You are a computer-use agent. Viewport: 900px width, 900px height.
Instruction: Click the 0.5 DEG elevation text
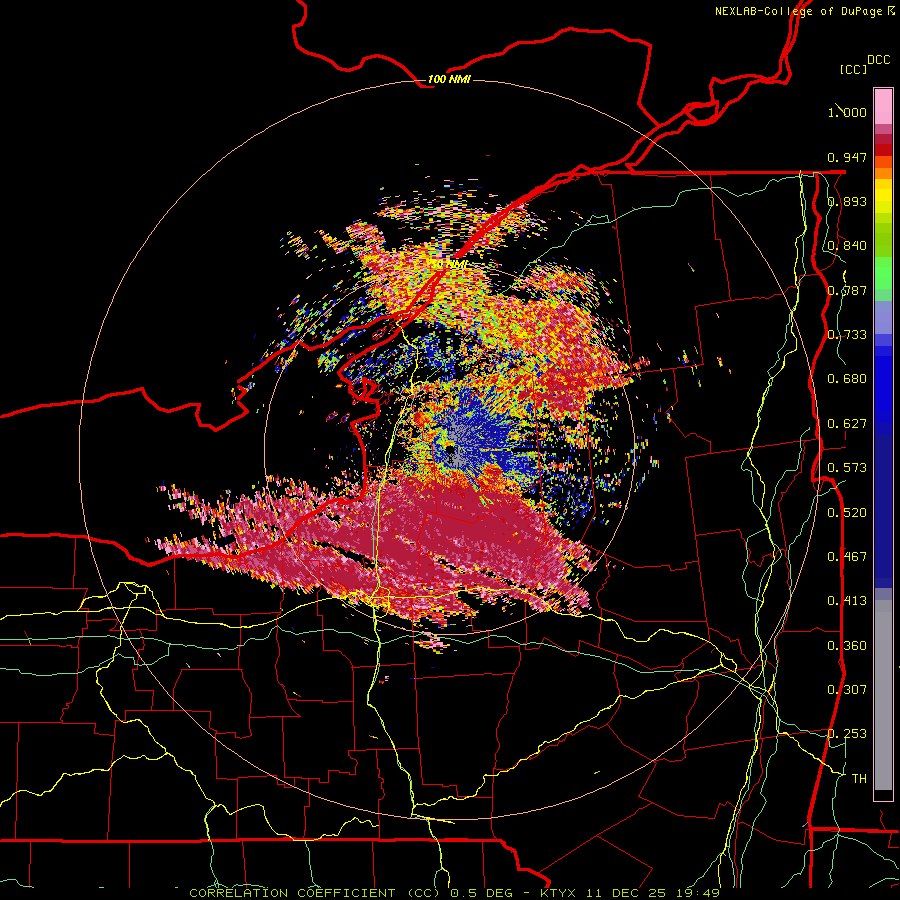(x=483, y=893)
